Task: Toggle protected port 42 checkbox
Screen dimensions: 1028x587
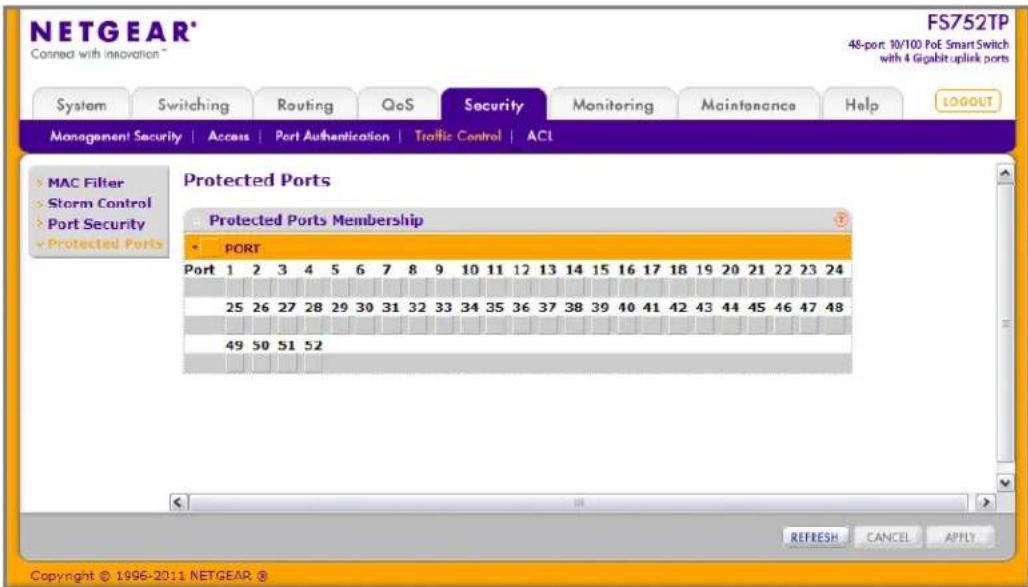Action: [677, 325]
